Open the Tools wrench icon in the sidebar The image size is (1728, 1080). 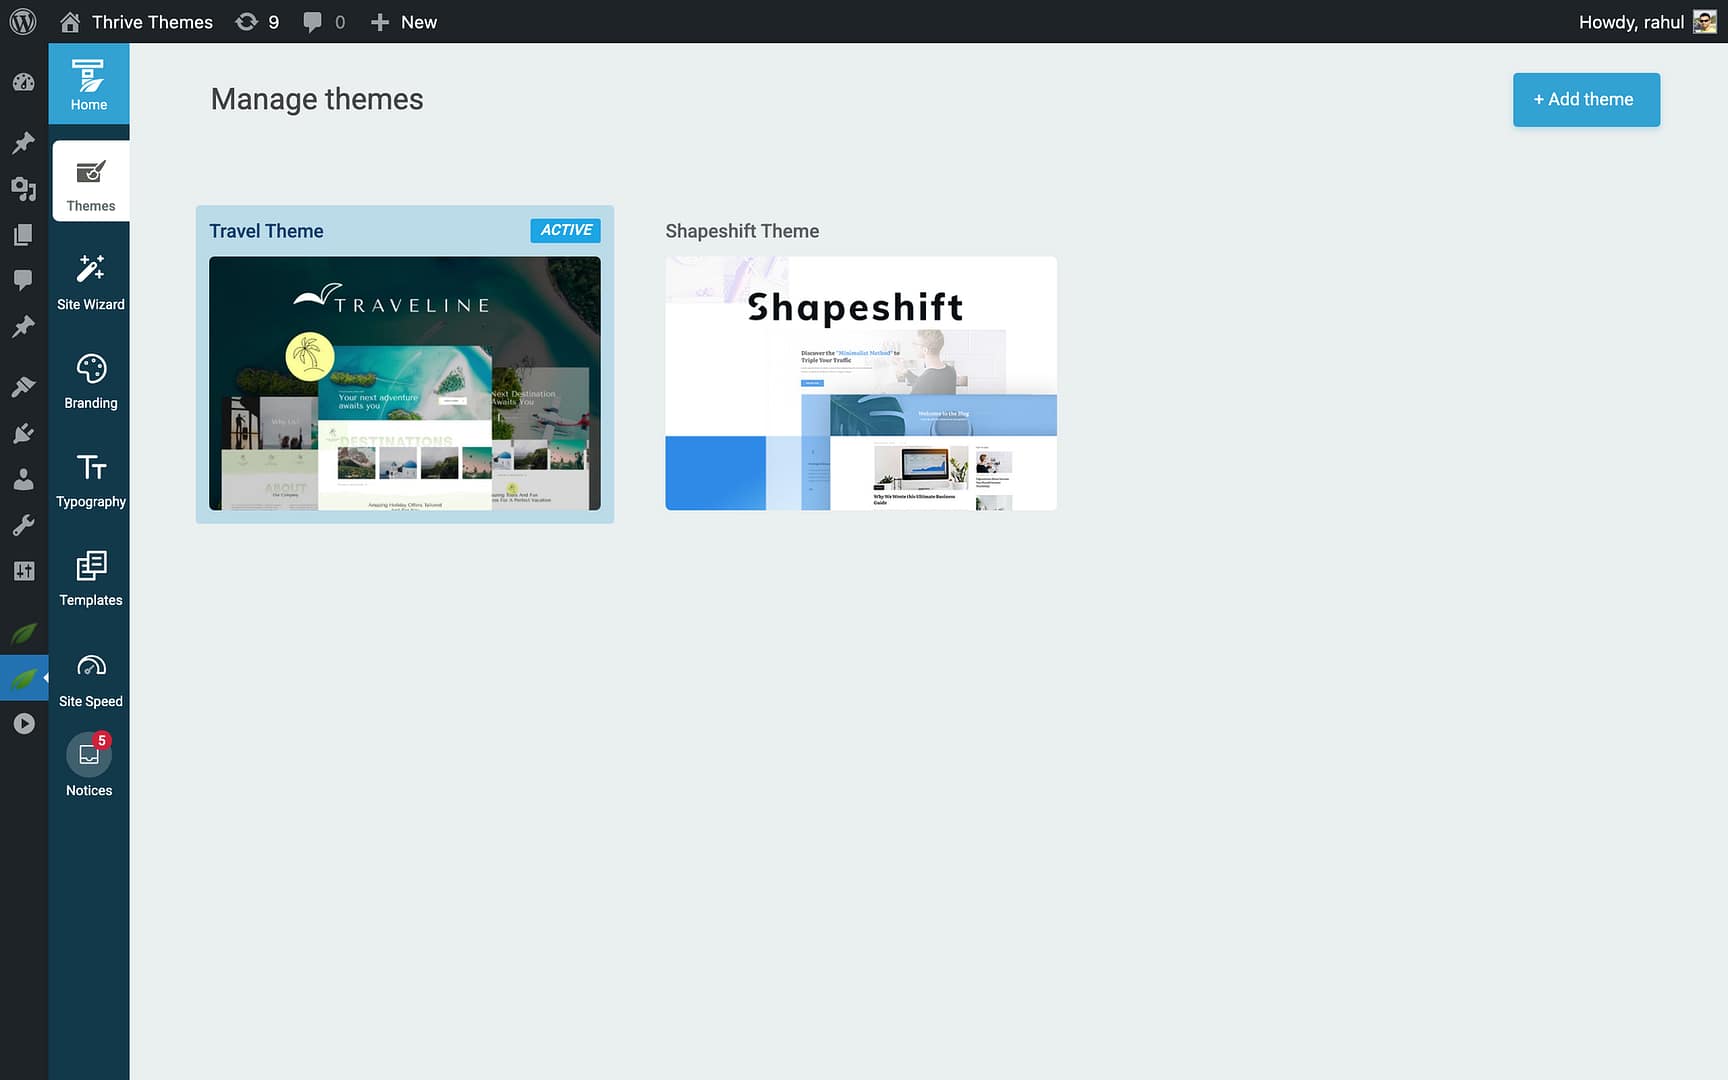(23, 524)
